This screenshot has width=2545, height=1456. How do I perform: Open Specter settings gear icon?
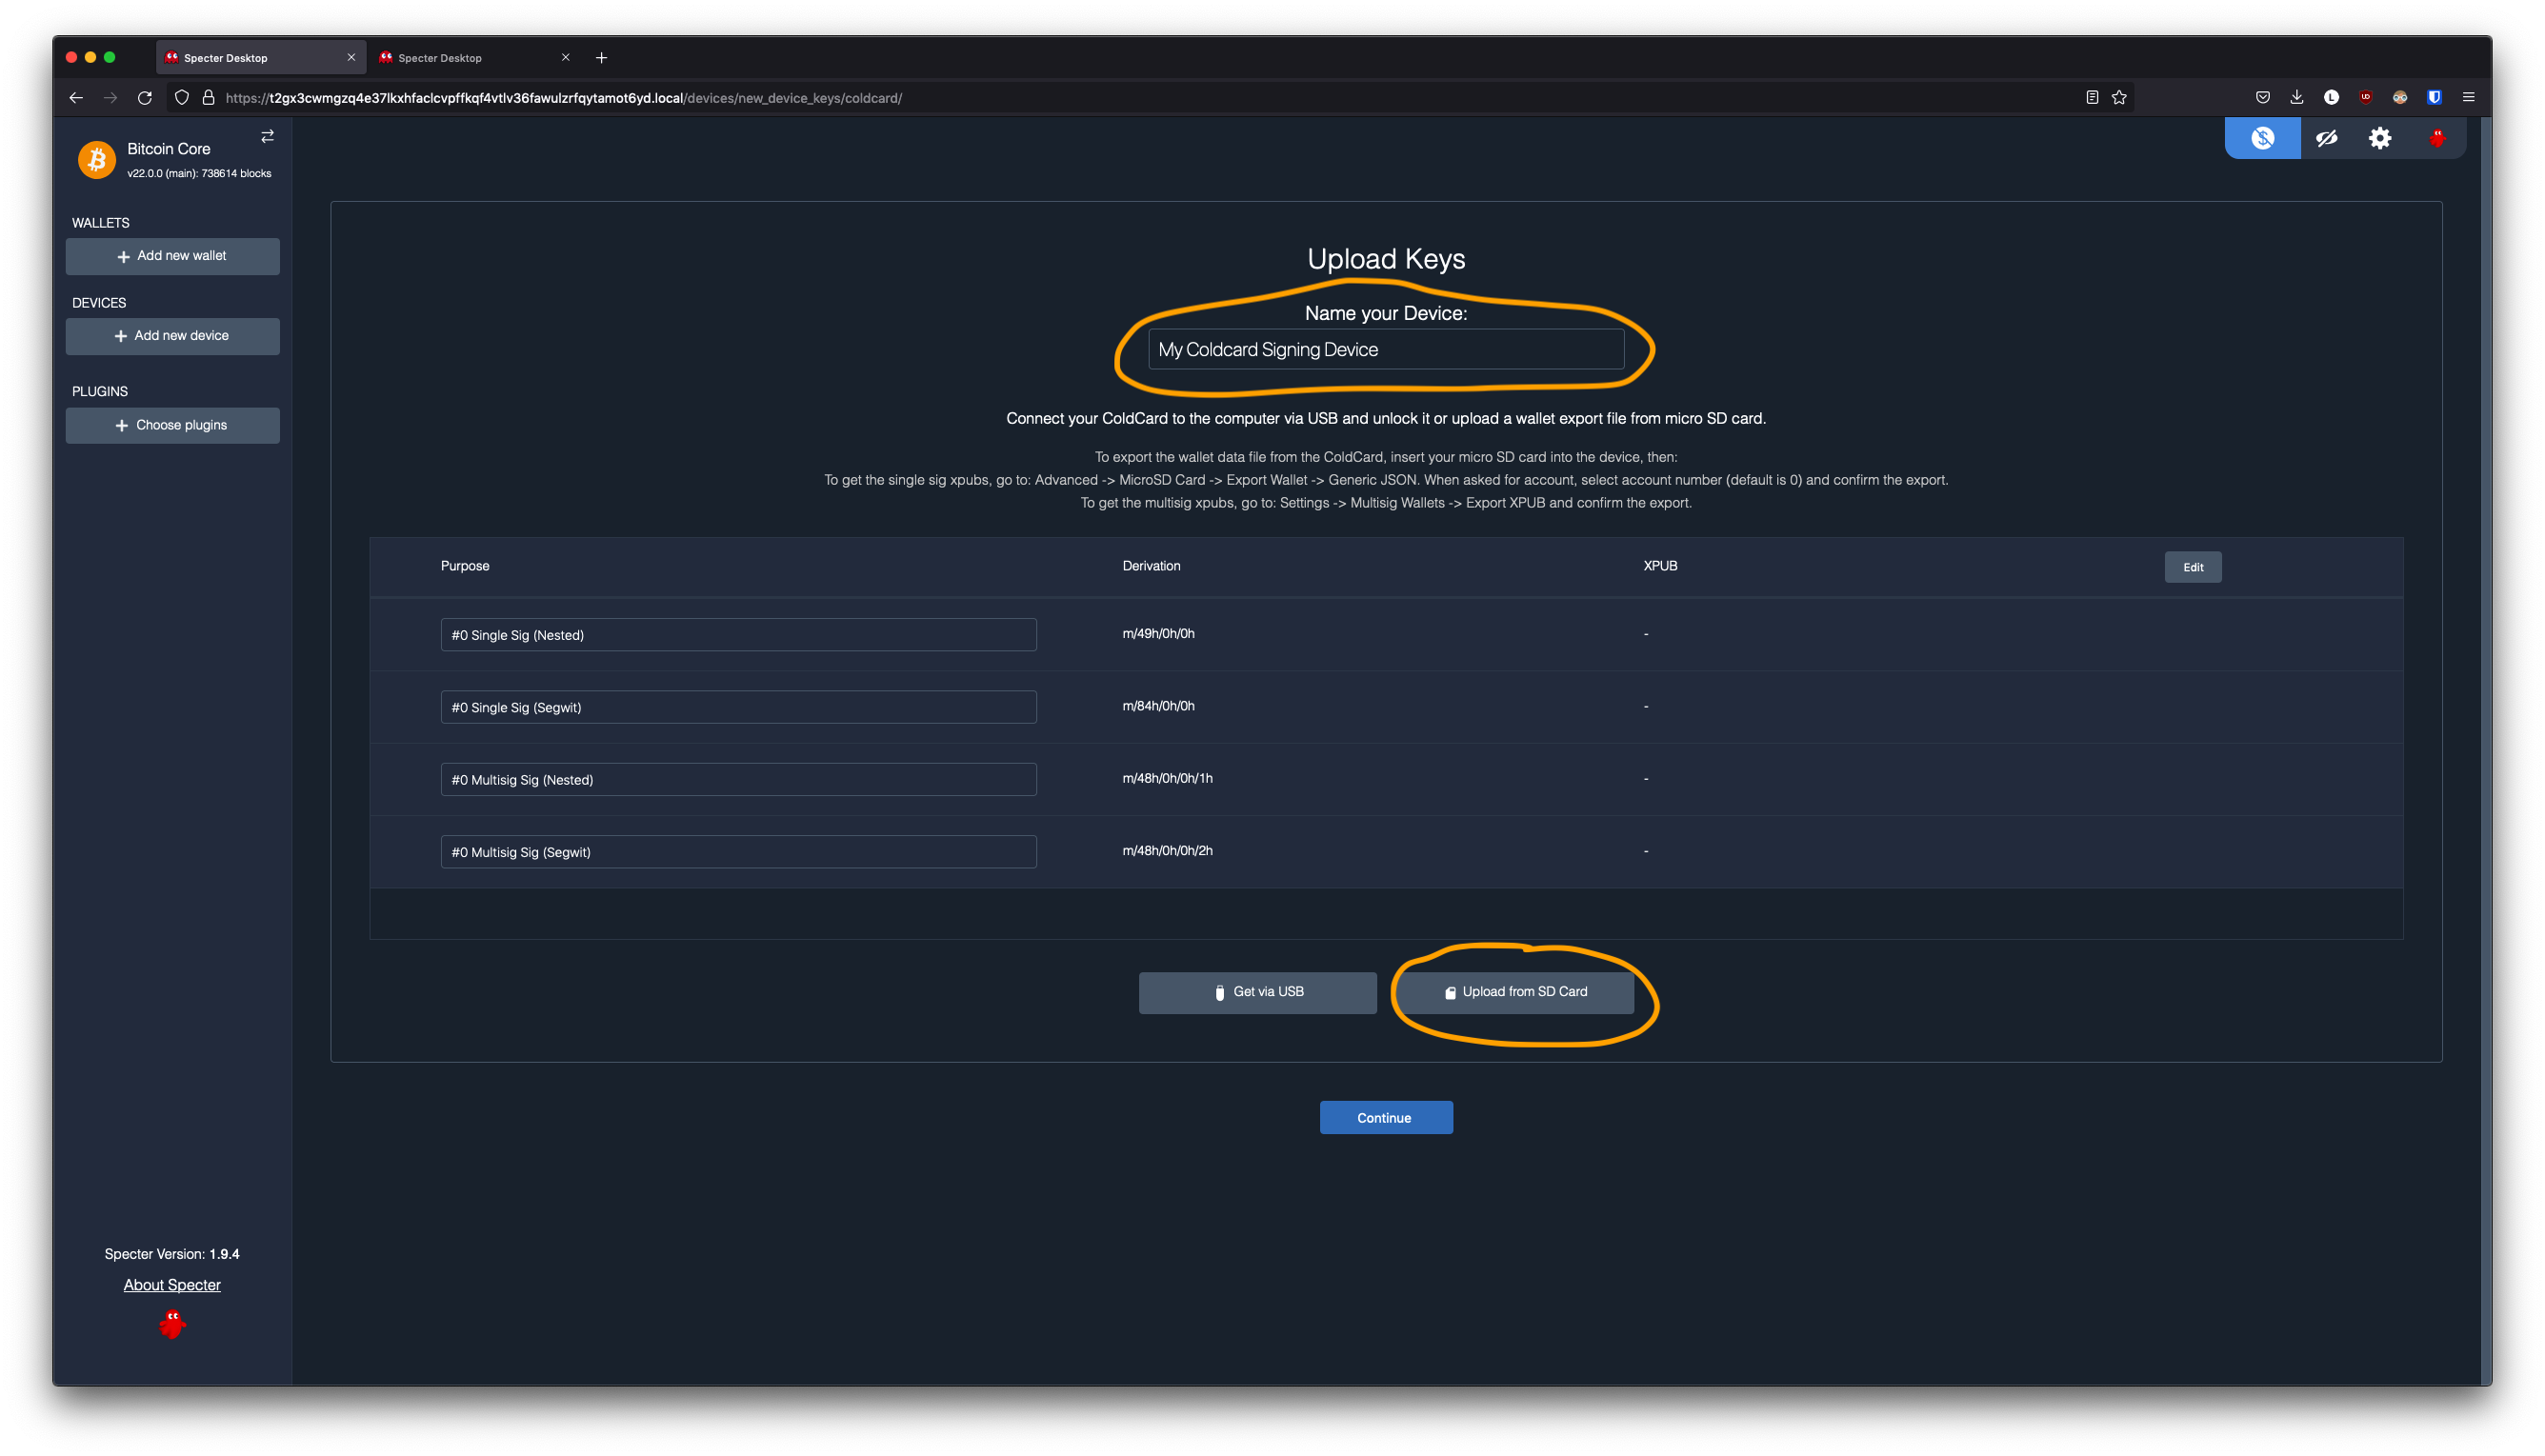[x=2380, y=138]
